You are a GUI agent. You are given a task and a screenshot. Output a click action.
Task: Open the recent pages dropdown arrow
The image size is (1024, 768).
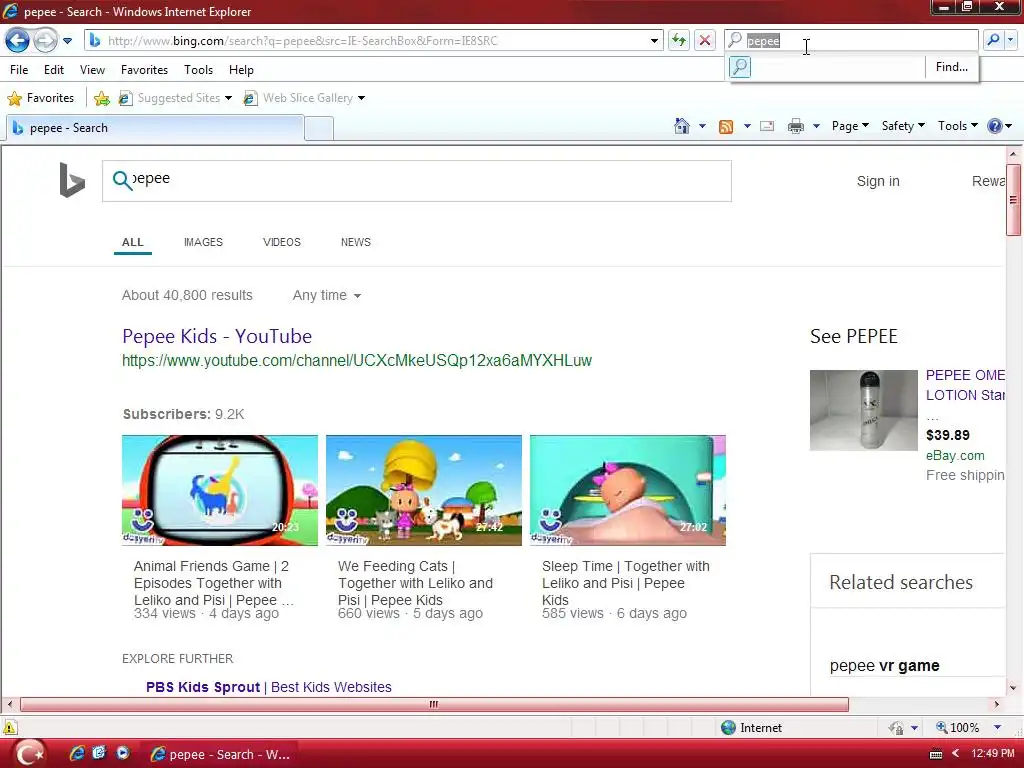(67, 41)
